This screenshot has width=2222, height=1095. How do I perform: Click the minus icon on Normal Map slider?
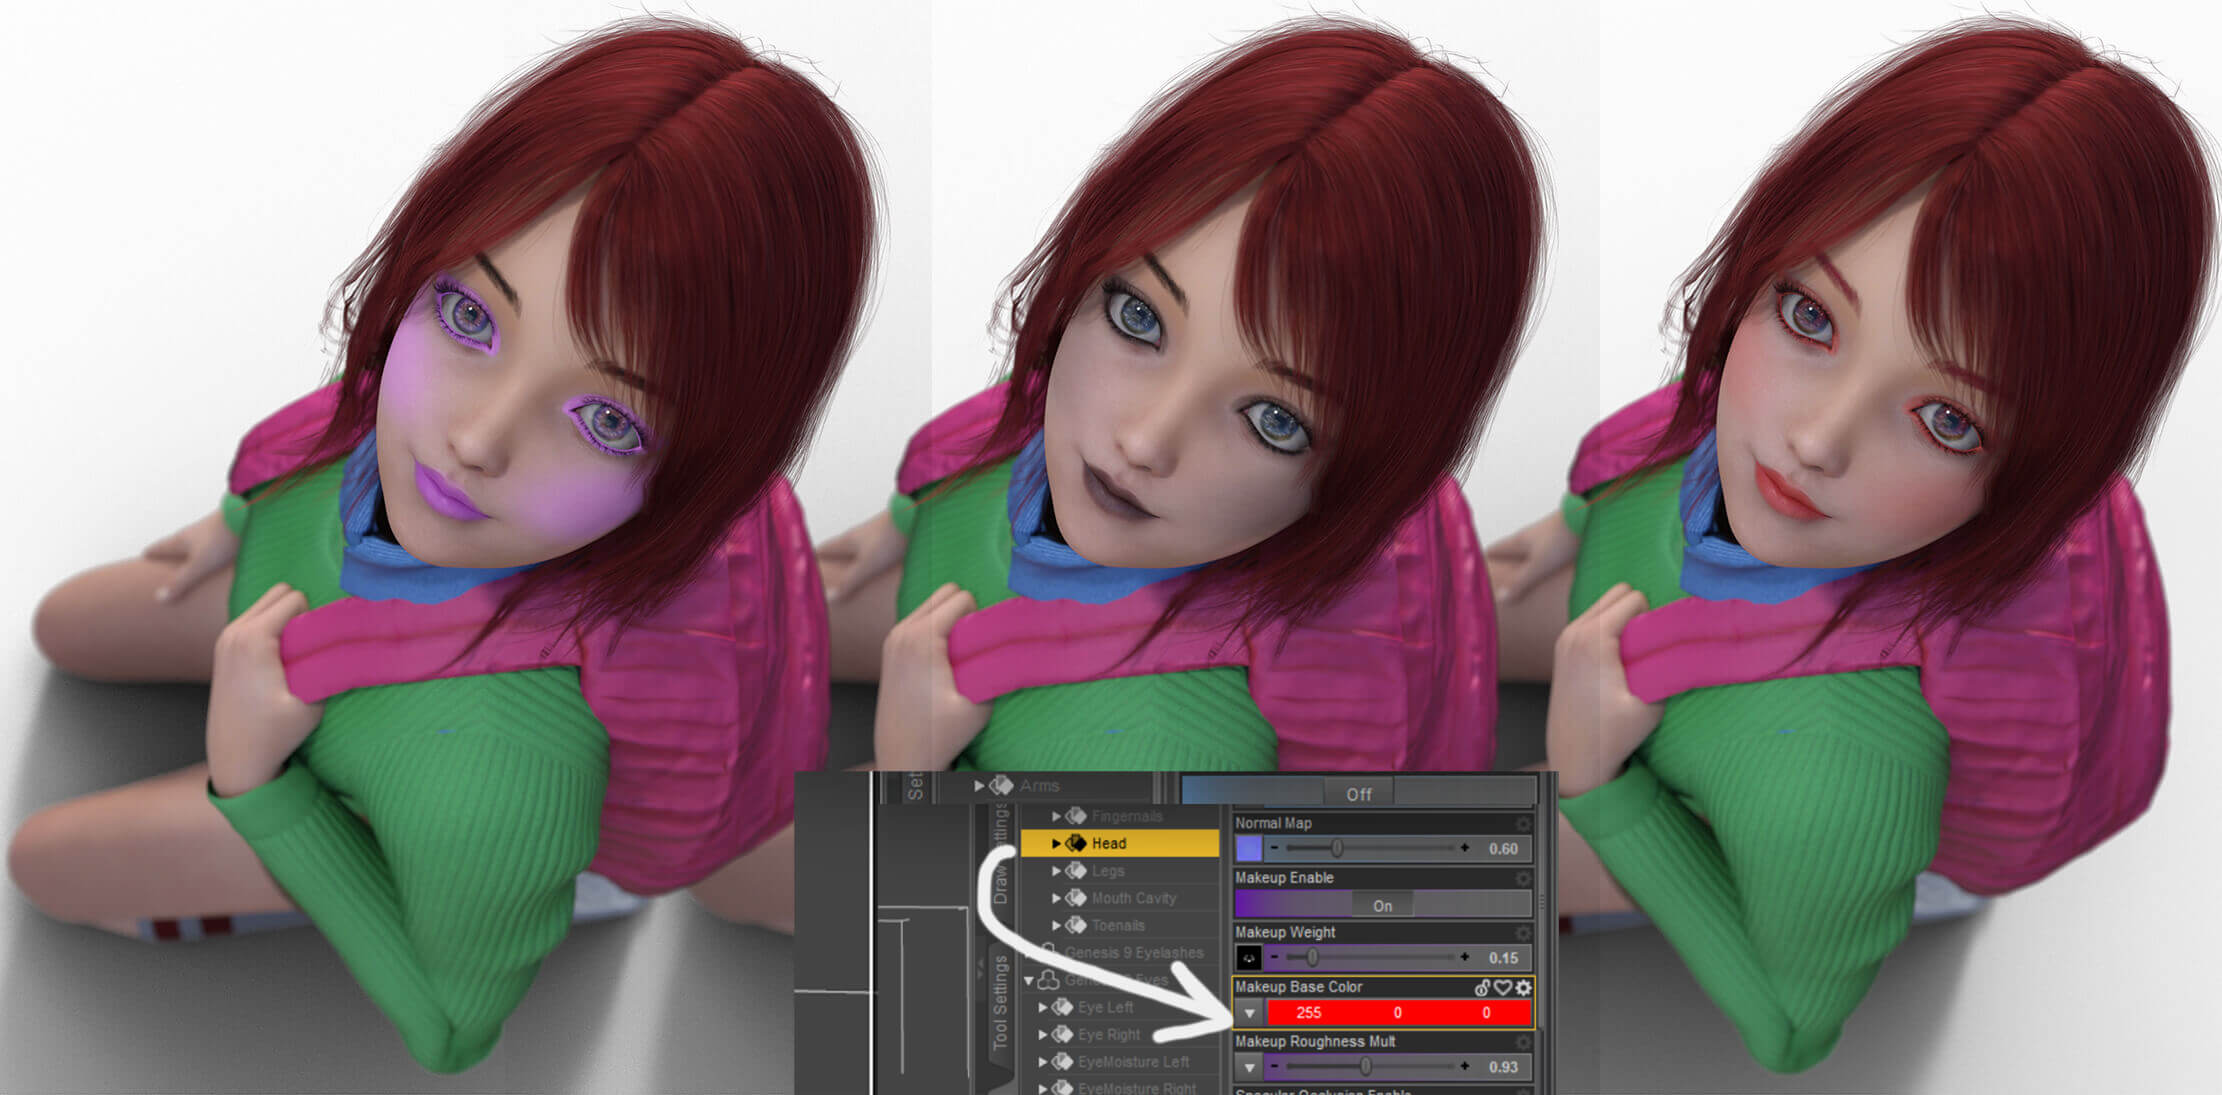(x=1274, y=848)
